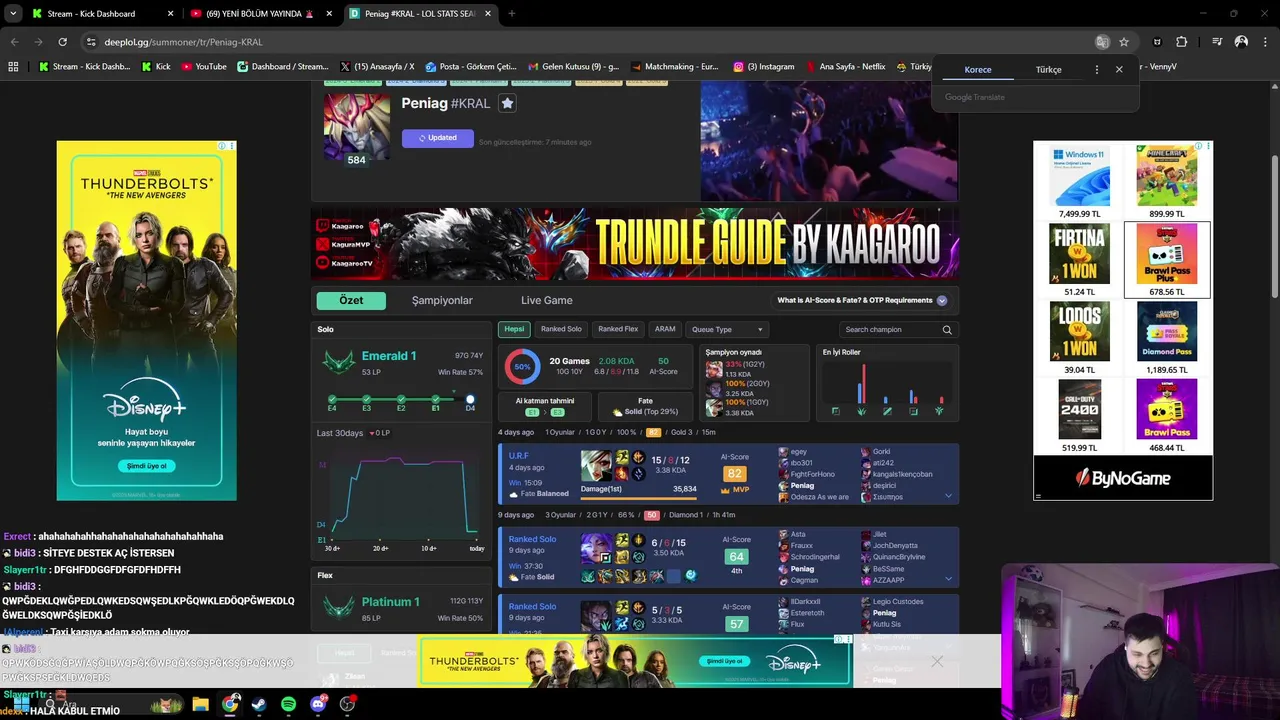1280x720 pixels.
Task: Open the Instagram bookmark
Action: 763,67
